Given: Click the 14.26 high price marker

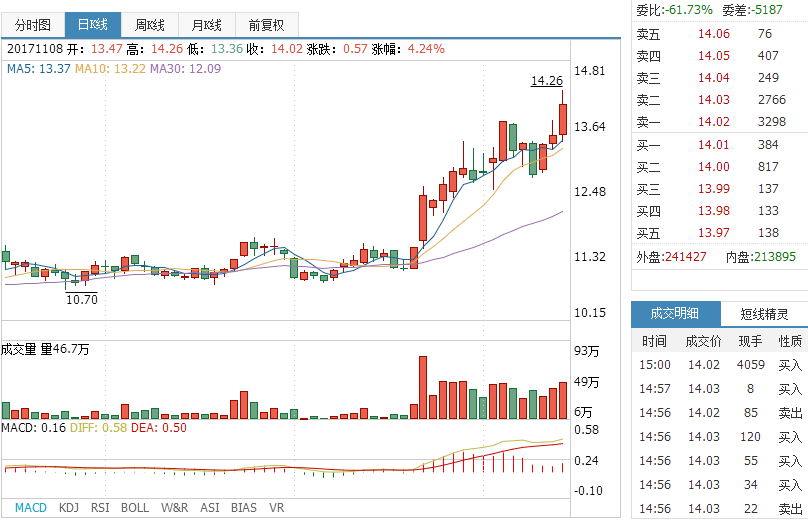Looking at the screenshot, I should (x=547, y=81).
